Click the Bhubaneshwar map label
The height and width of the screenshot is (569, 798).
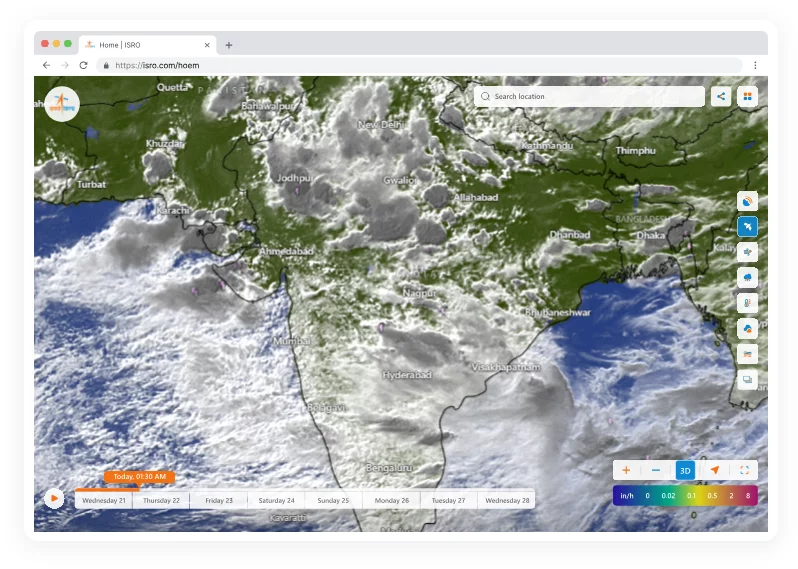pyautogui.click(x=558, y=312)
